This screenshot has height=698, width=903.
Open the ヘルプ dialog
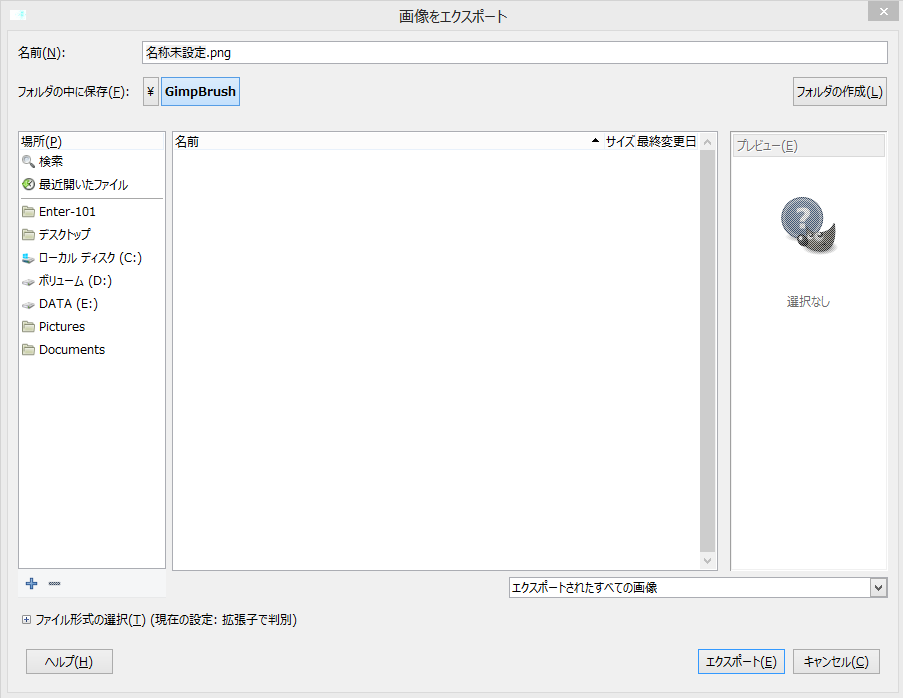click(x=68, y=661)
